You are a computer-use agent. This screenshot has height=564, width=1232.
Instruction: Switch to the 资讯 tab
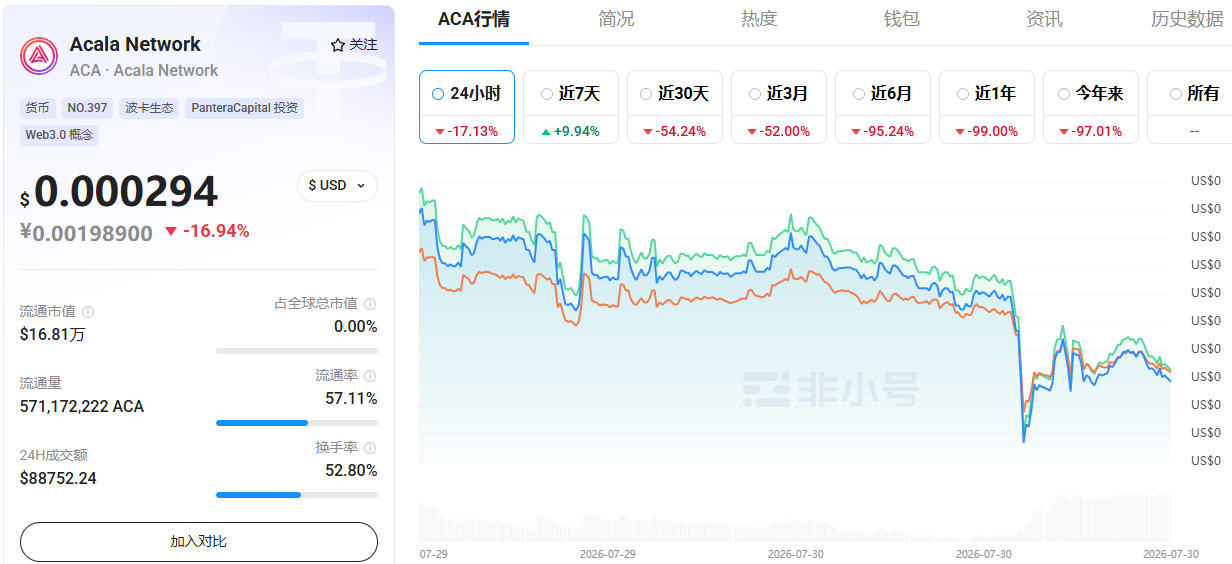(1044, 19)
